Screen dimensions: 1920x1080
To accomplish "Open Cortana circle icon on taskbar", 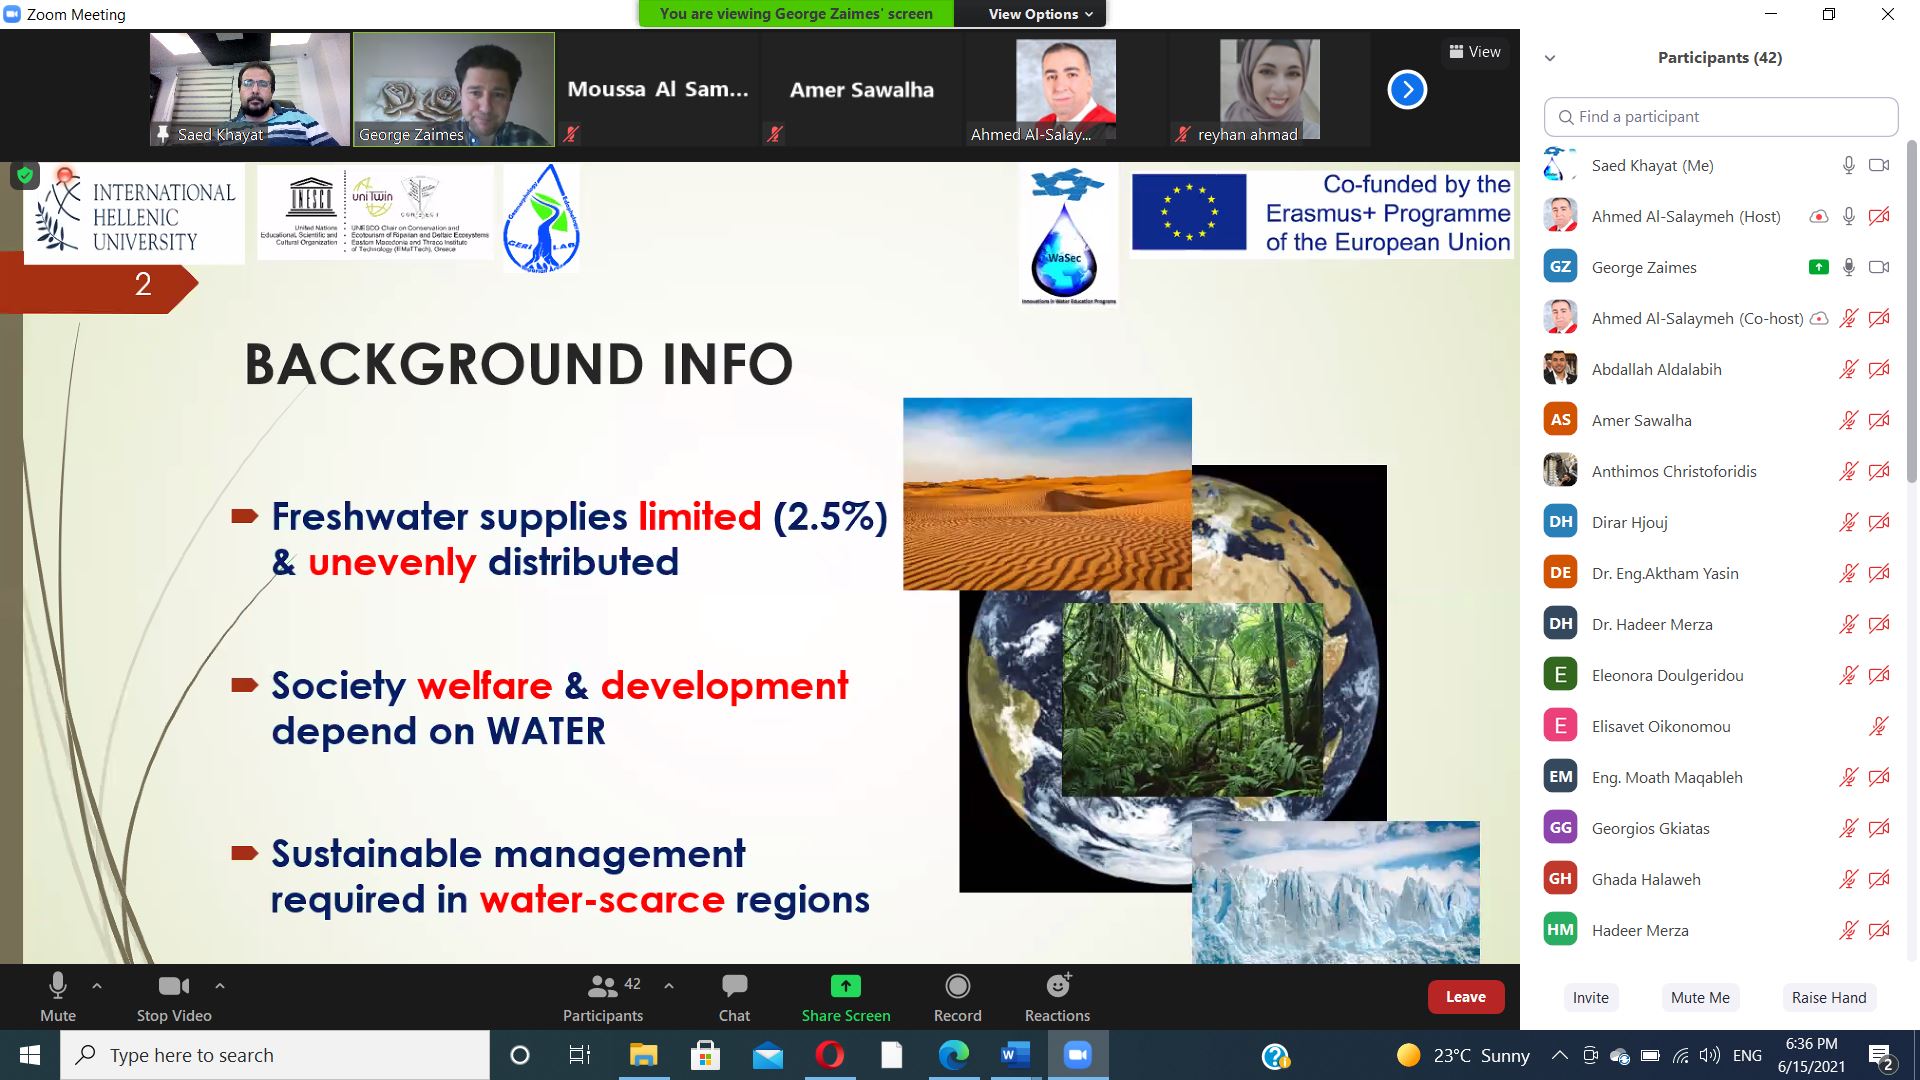I will (x=519, y=1055).
